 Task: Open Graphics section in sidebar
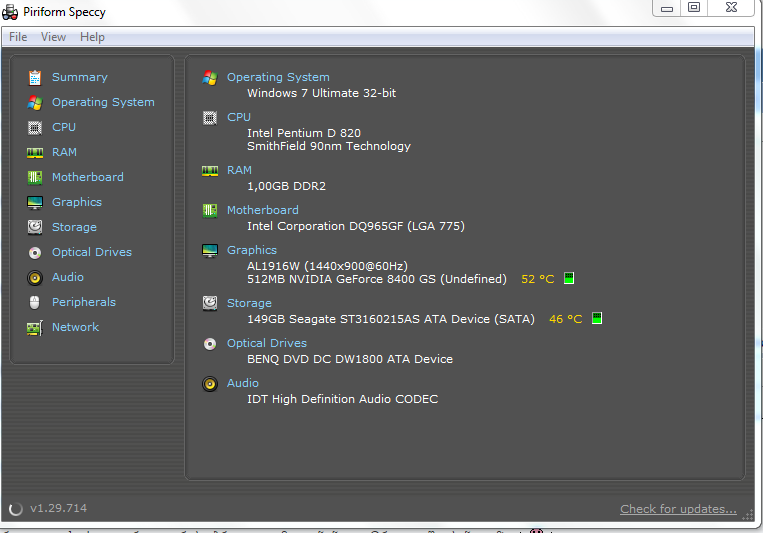tap(77, 202)
